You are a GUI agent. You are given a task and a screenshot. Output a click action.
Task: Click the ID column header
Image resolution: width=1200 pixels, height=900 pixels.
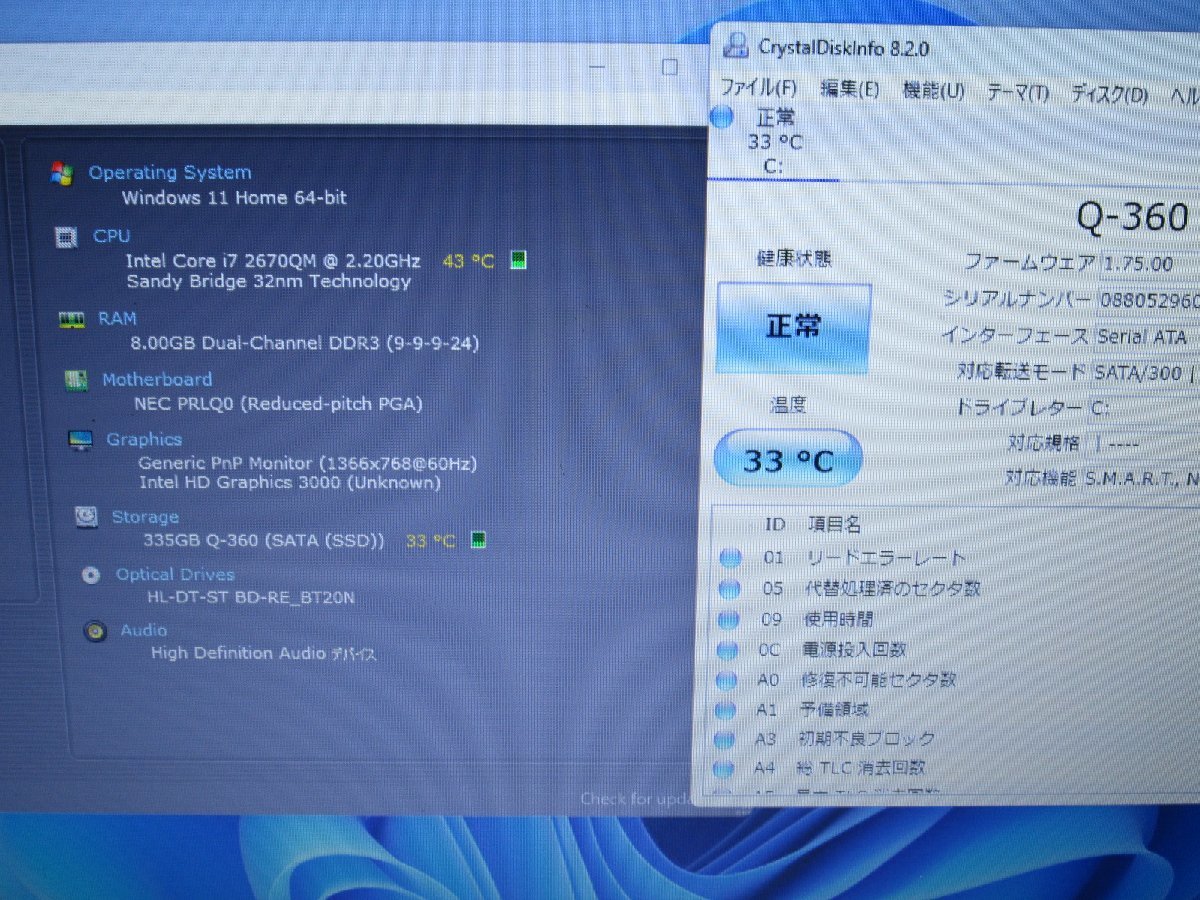tap(775, 524)
